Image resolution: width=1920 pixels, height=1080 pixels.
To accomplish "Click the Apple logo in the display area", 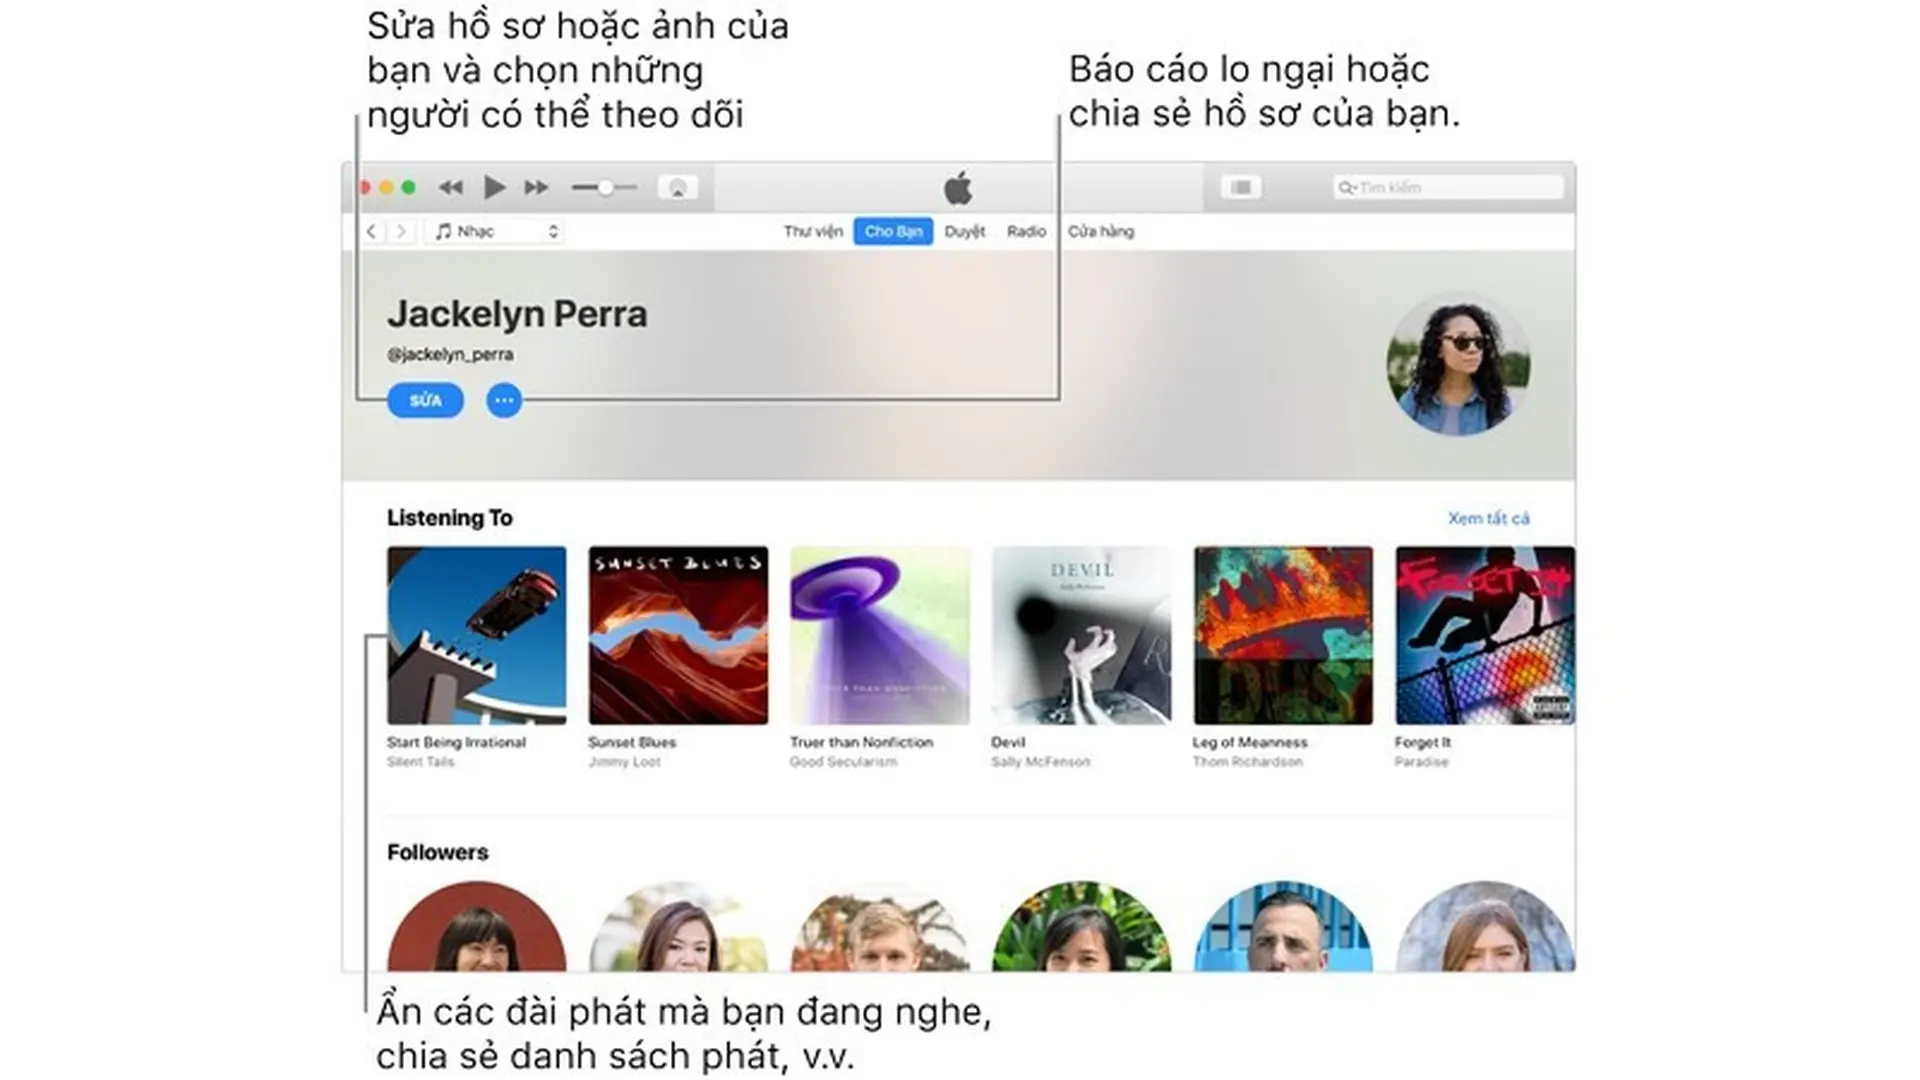I will tap(957, 187).
